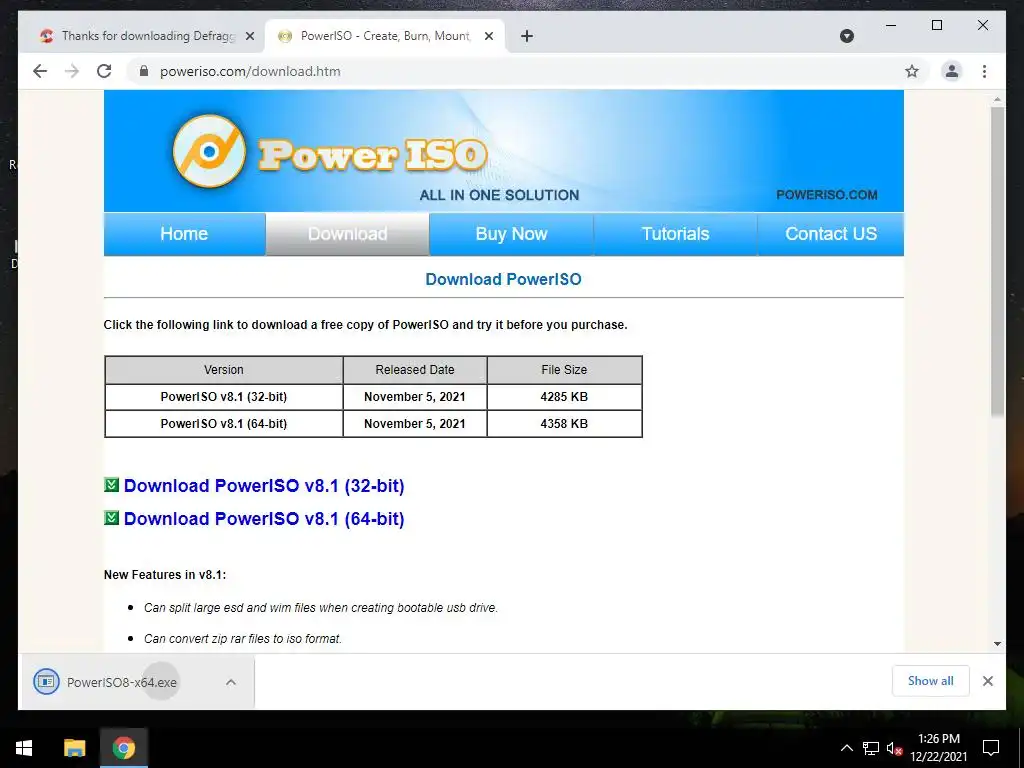This screenshot has width=1024, height=768.
Task: Click the scrollbar down arrow
Action: point(997,644)
